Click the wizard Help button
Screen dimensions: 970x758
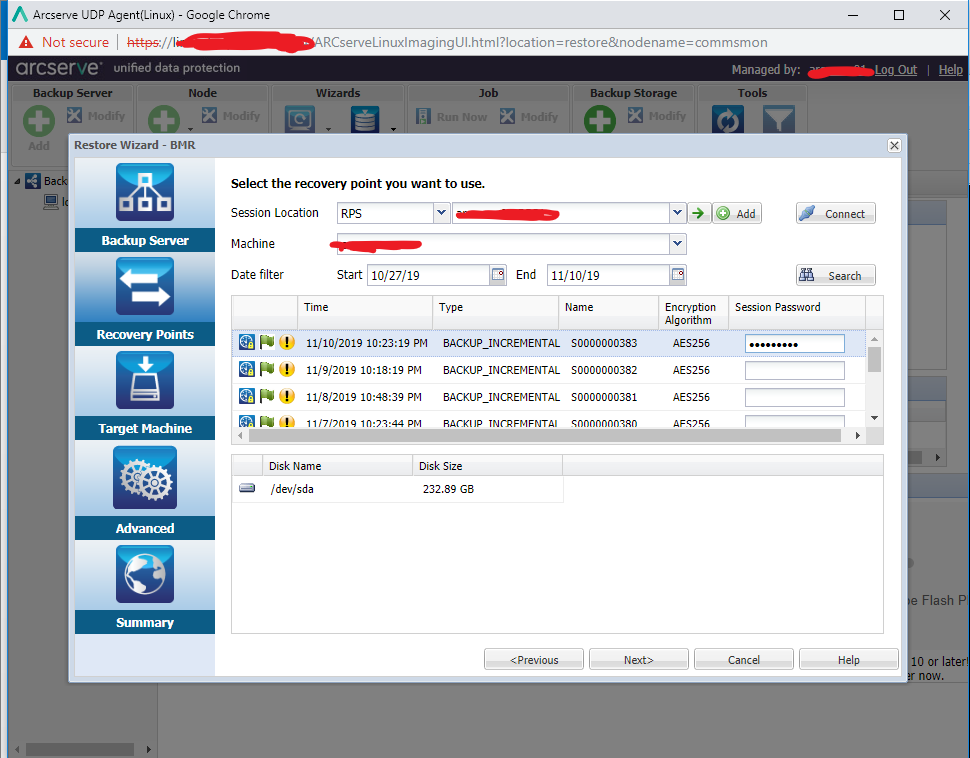pos(849,660)
